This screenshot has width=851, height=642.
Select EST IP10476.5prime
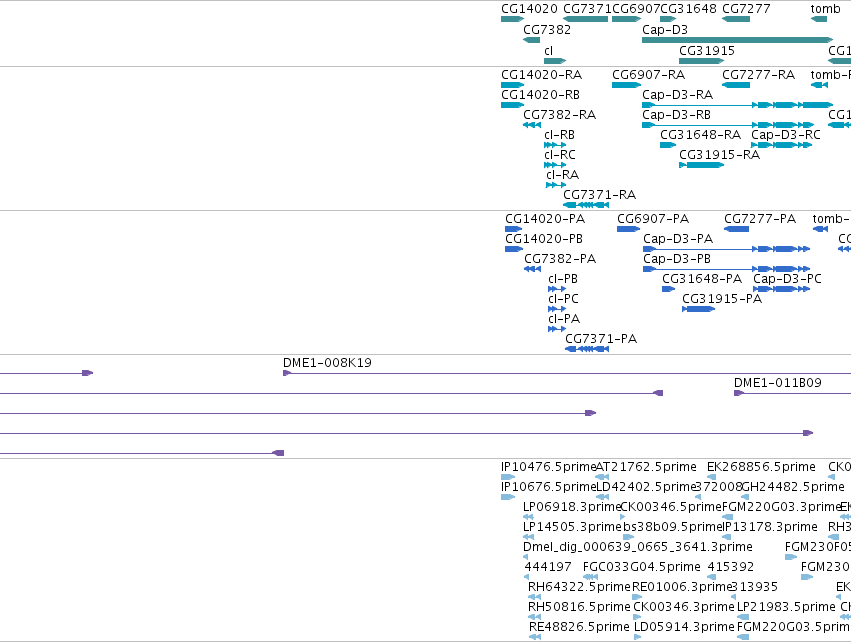pos(508,477)
